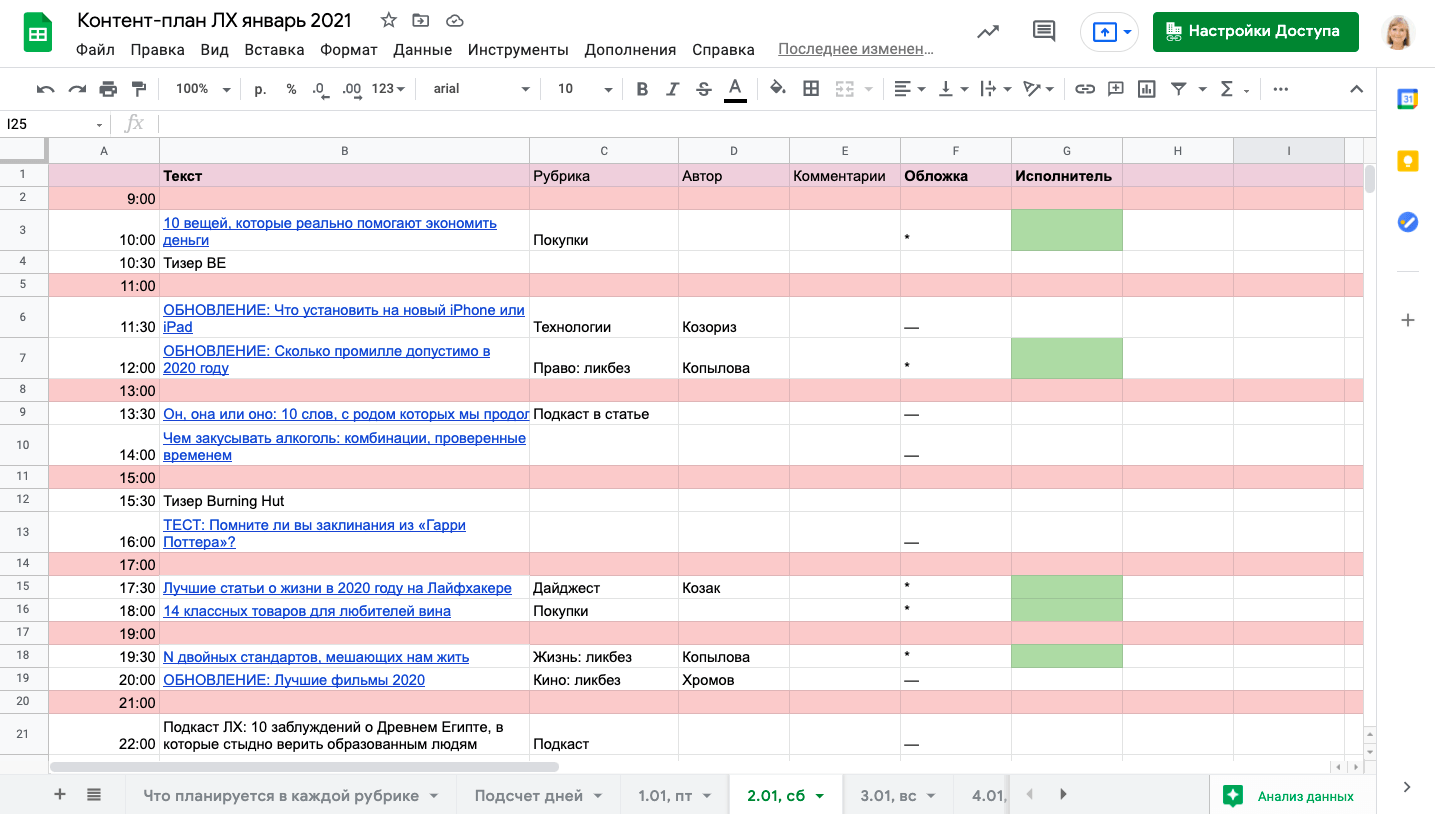This screenshot has width=1435, height=814.
Task: Click the insert link icon
Action: (1084, 89)
